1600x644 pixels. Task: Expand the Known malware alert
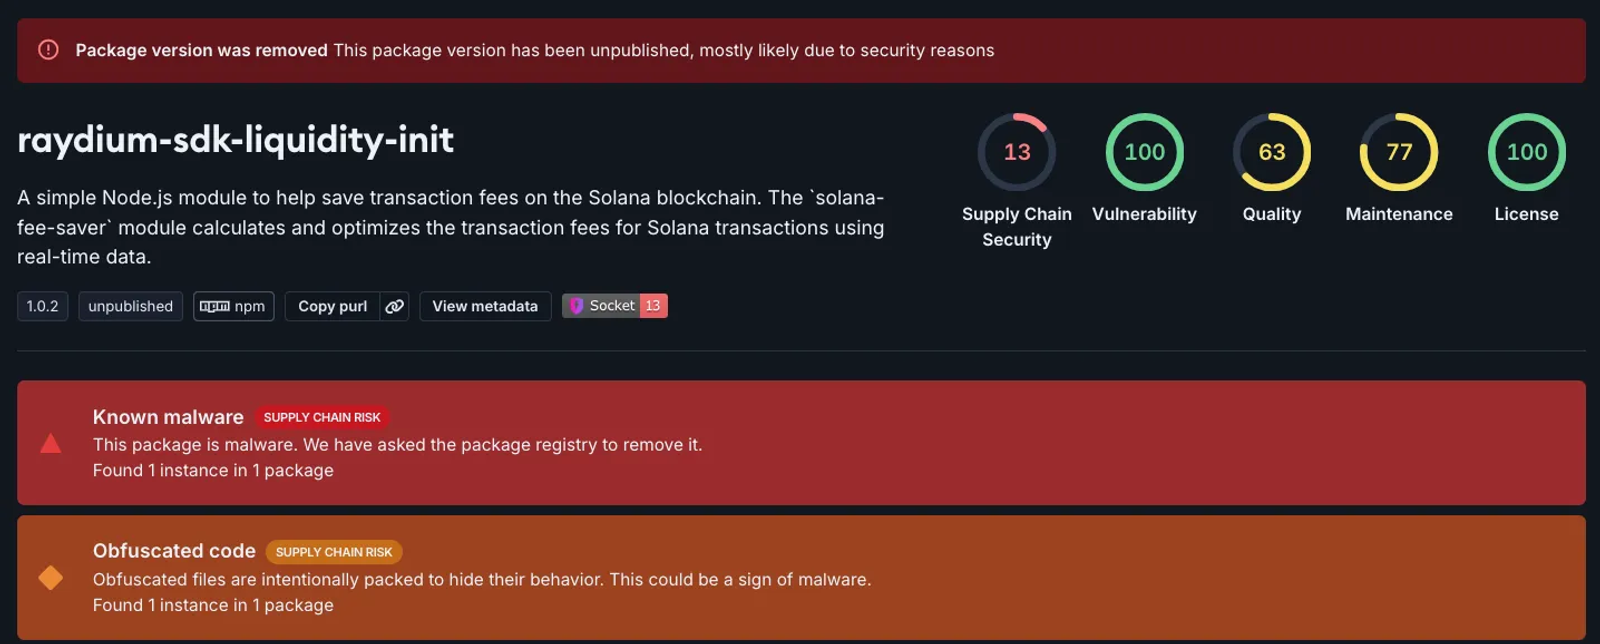801,442
